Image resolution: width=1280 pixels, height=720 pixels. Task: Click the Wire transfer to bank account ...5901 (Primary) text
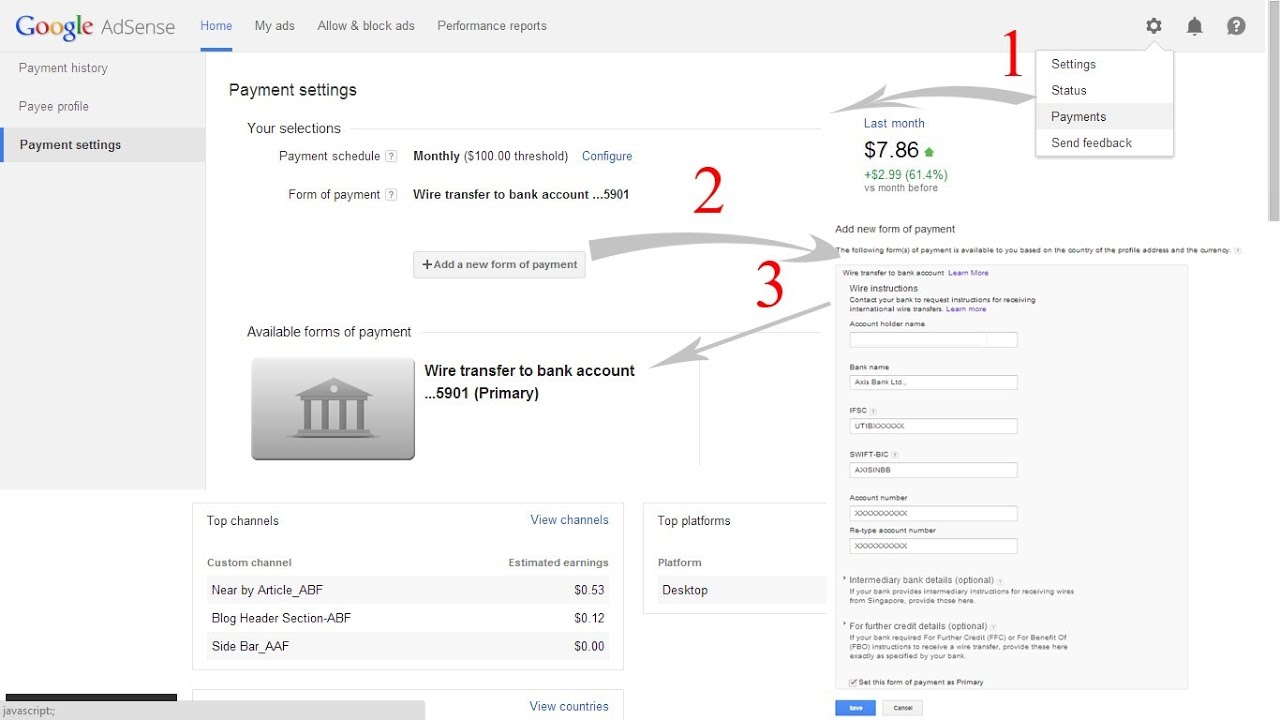point(530,382)
